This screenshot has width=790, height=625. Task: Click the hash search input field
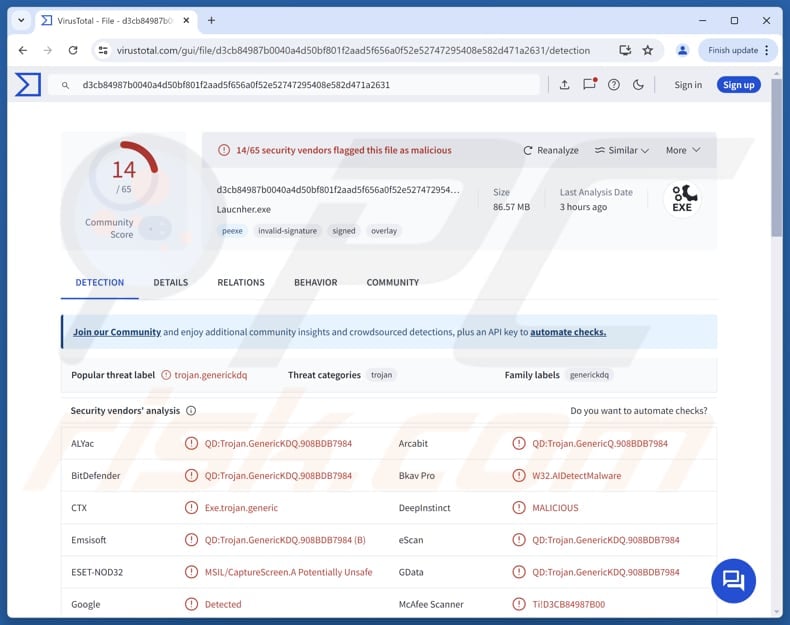(x=300, y=85)
